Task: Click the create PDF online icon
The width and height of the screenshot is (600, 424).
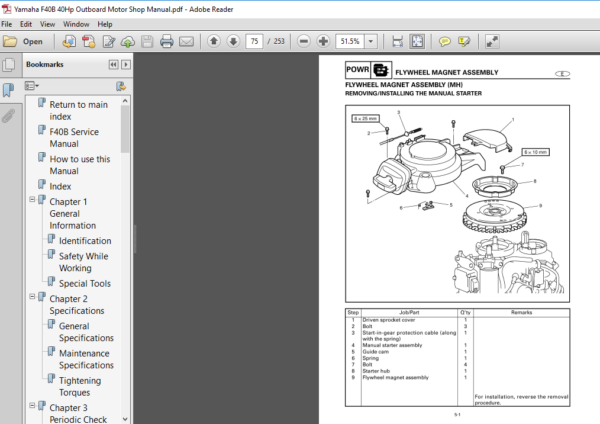Action: (x=69, y=41)
